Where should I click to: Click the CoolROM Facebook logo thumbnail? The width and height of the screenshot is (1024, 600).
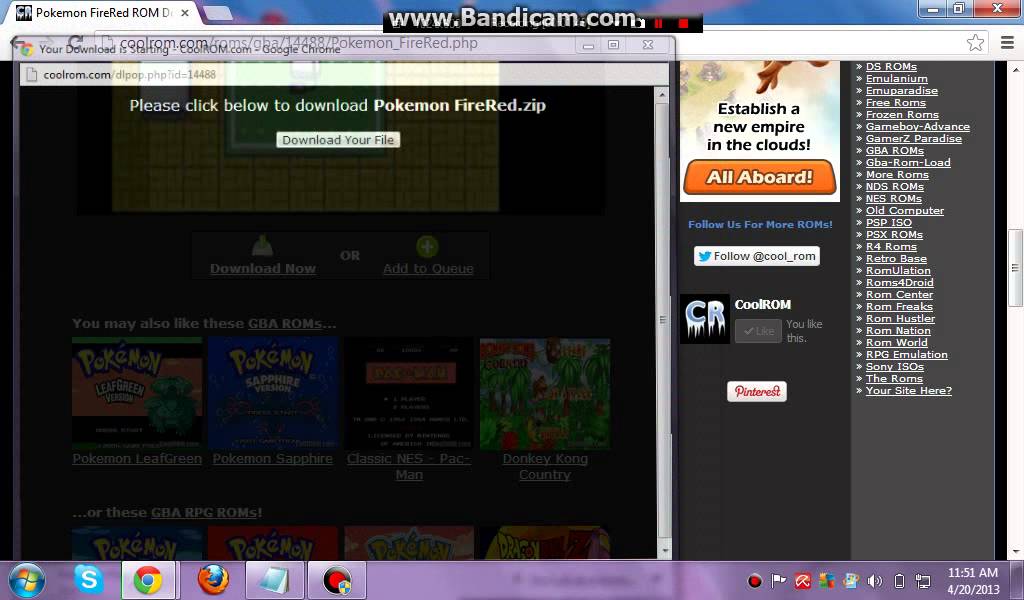[x=705, y=319]
